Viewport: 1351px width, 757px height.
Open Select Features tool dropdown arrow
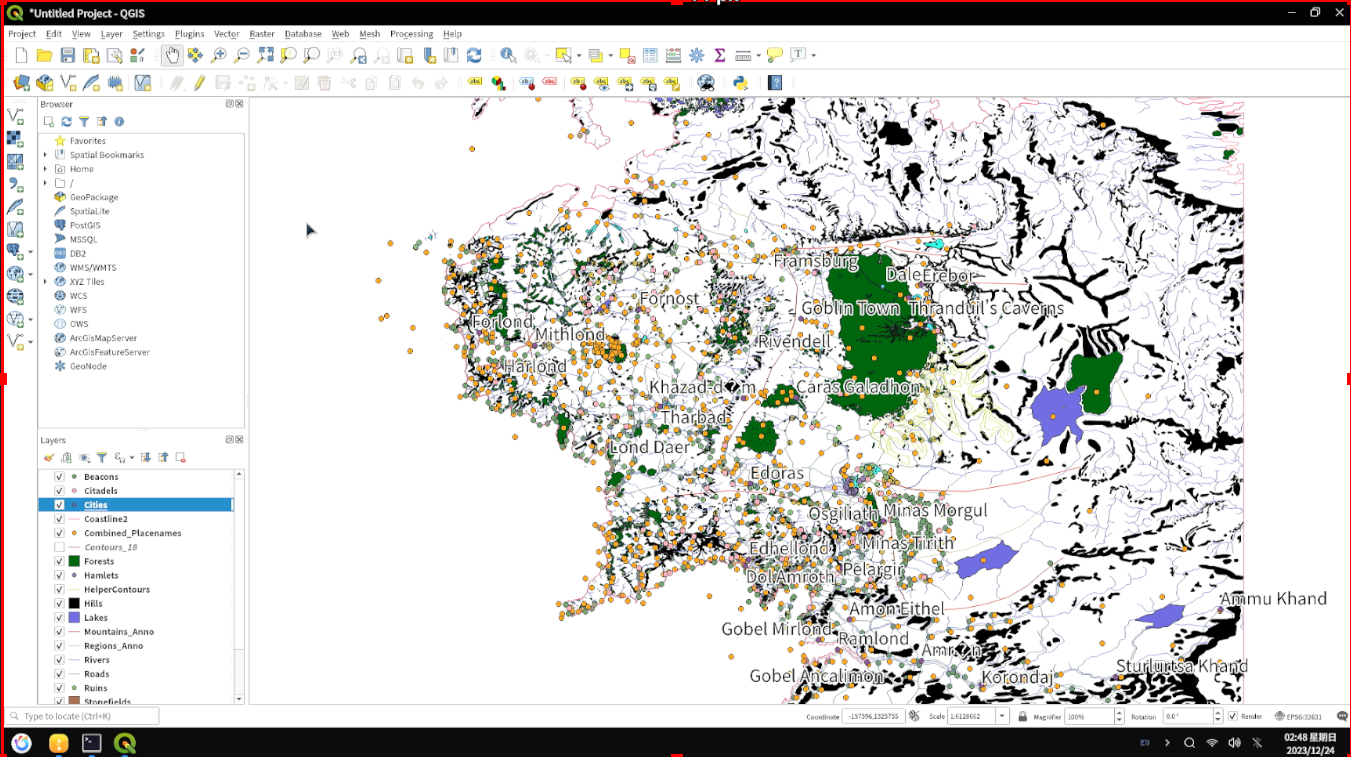(578, 55)
